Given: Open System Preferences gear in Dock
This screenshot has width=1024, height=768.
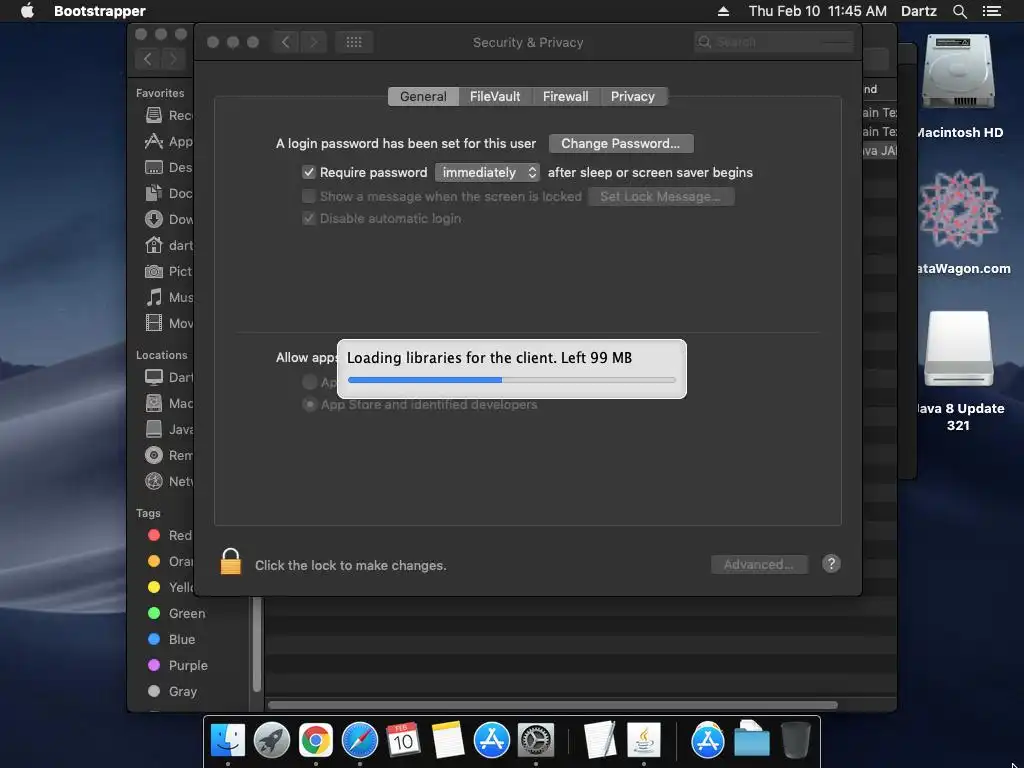Looking at the screenshot, I should (536, 741).
